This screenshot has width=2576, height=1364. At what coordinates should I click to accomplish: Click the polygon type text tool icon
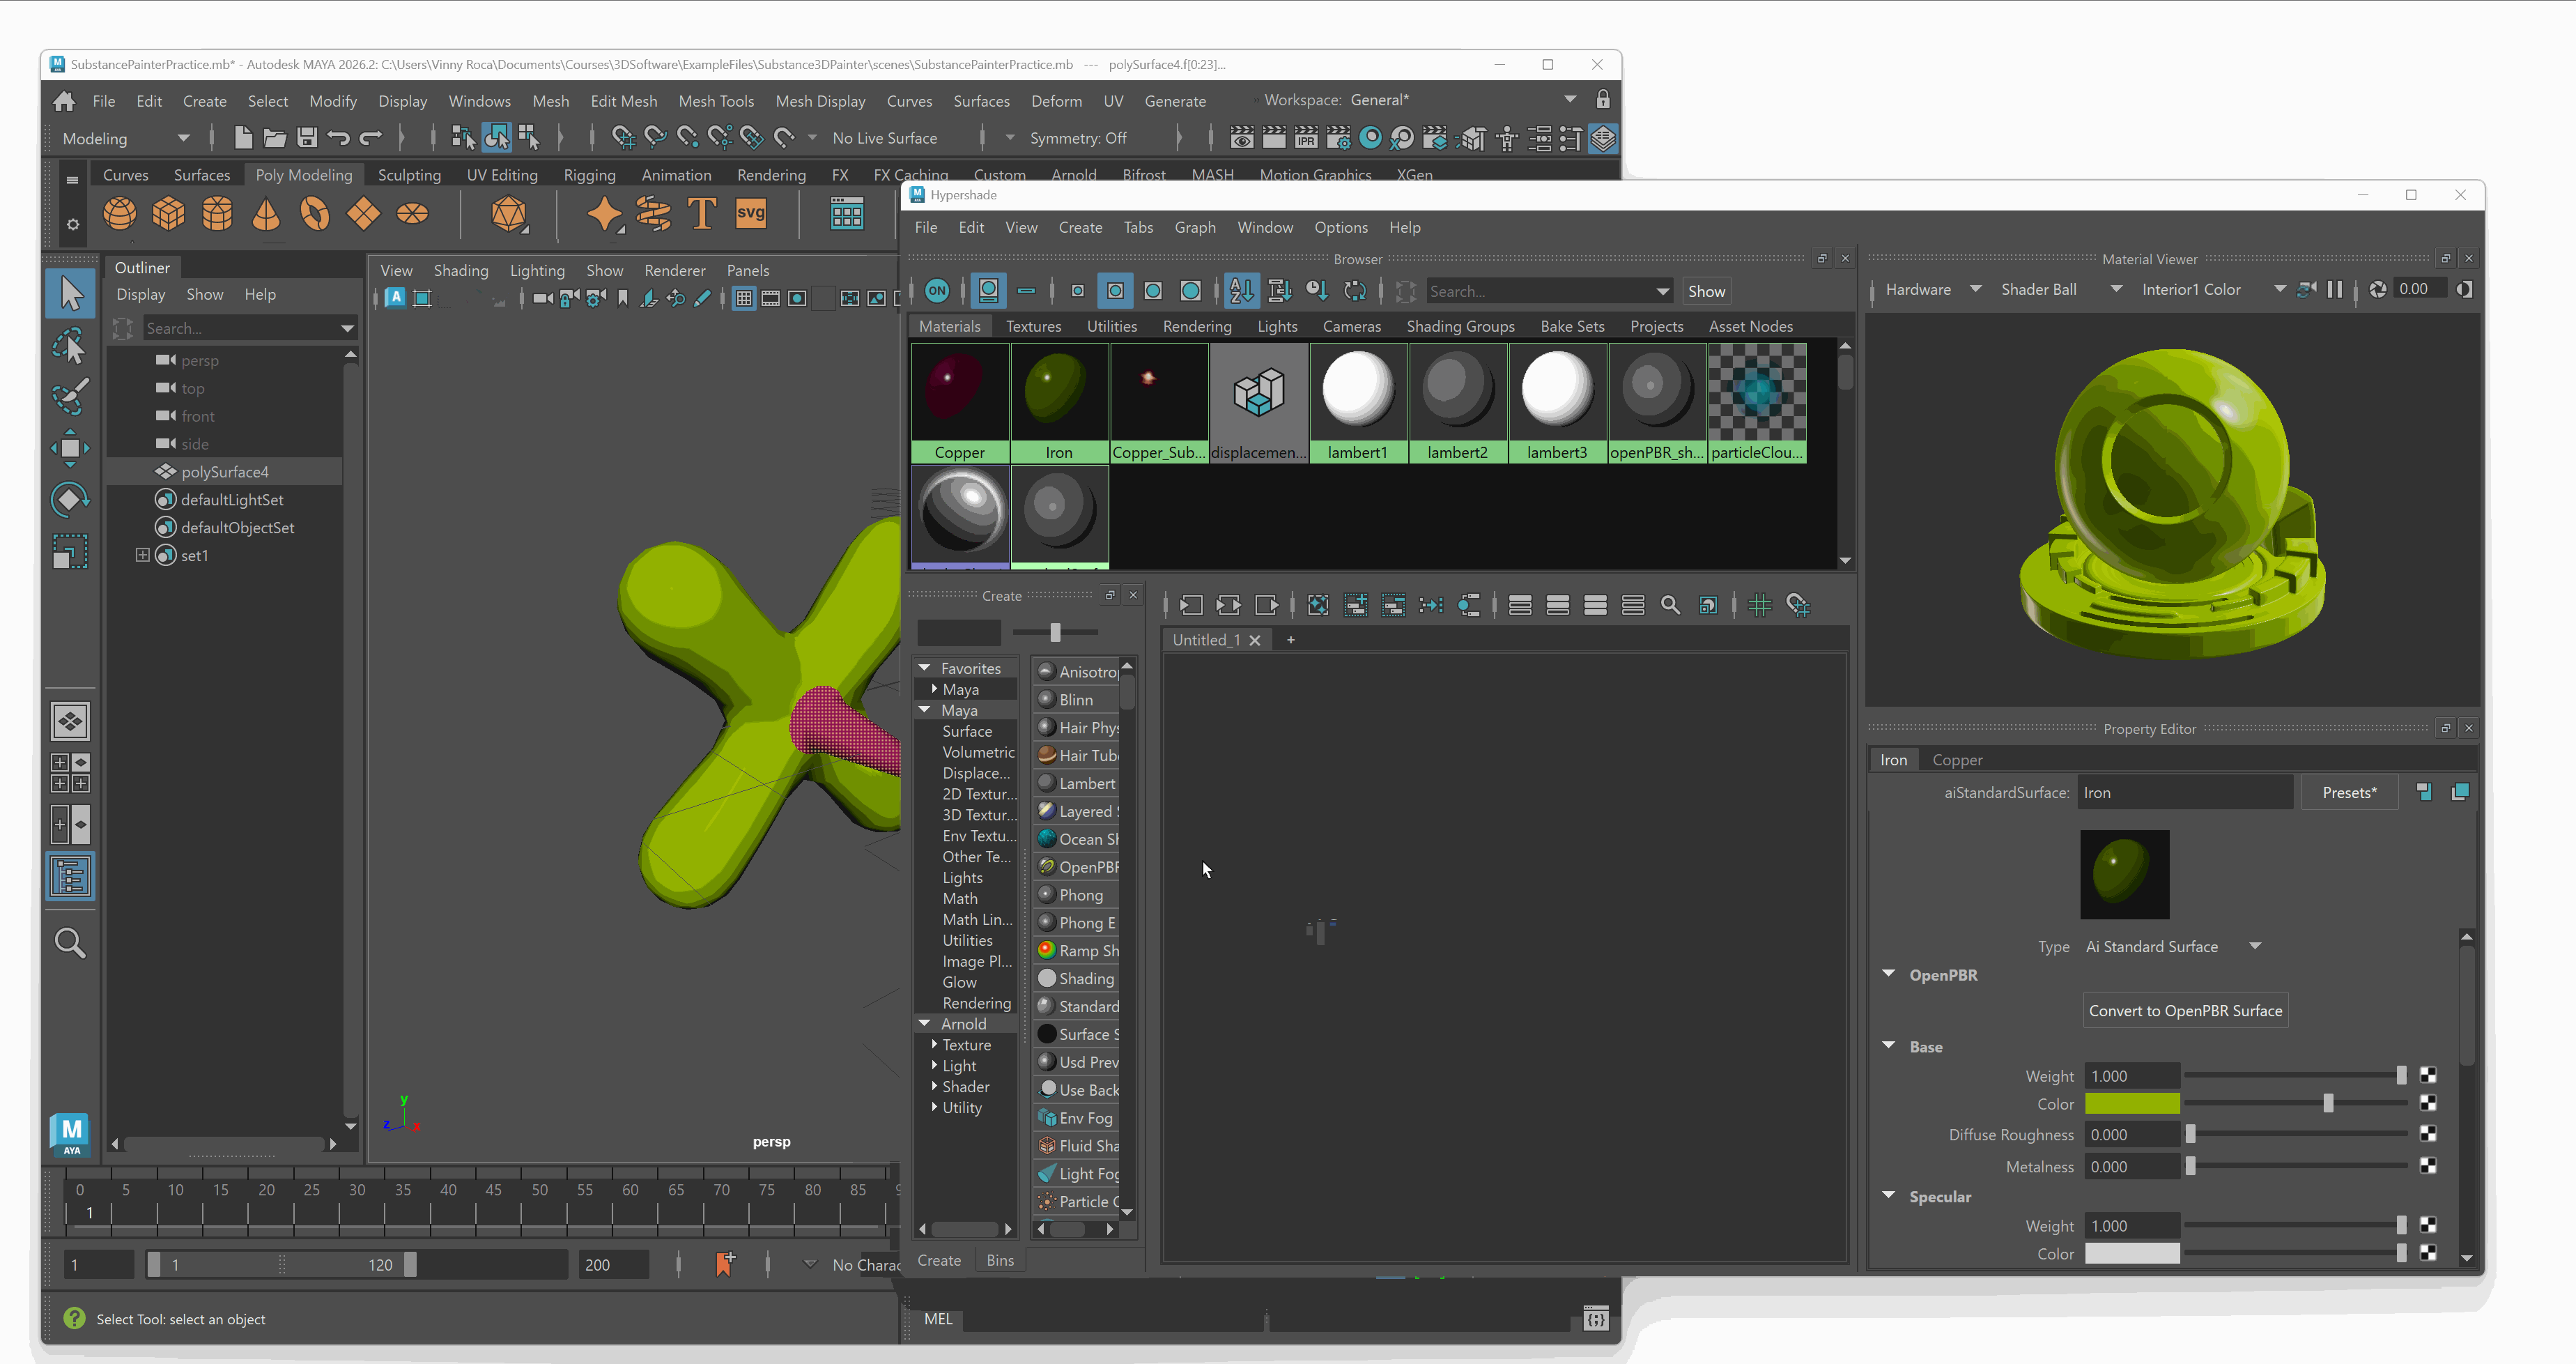point(702,213)
